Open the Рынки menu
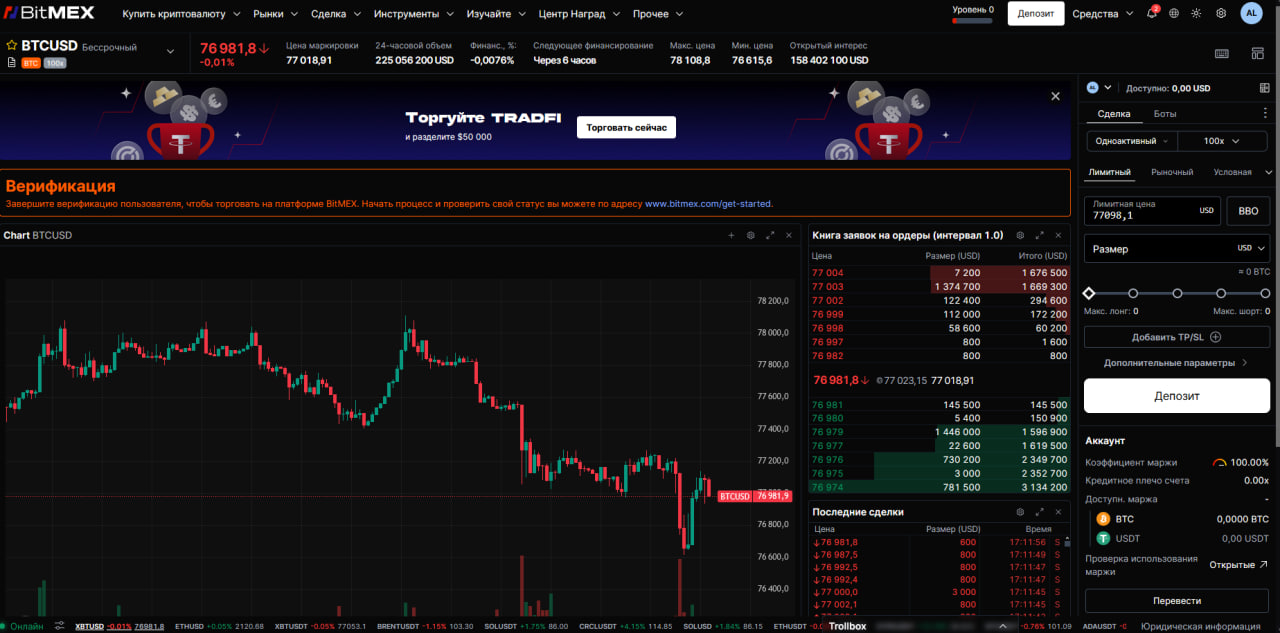 (275, 14)
